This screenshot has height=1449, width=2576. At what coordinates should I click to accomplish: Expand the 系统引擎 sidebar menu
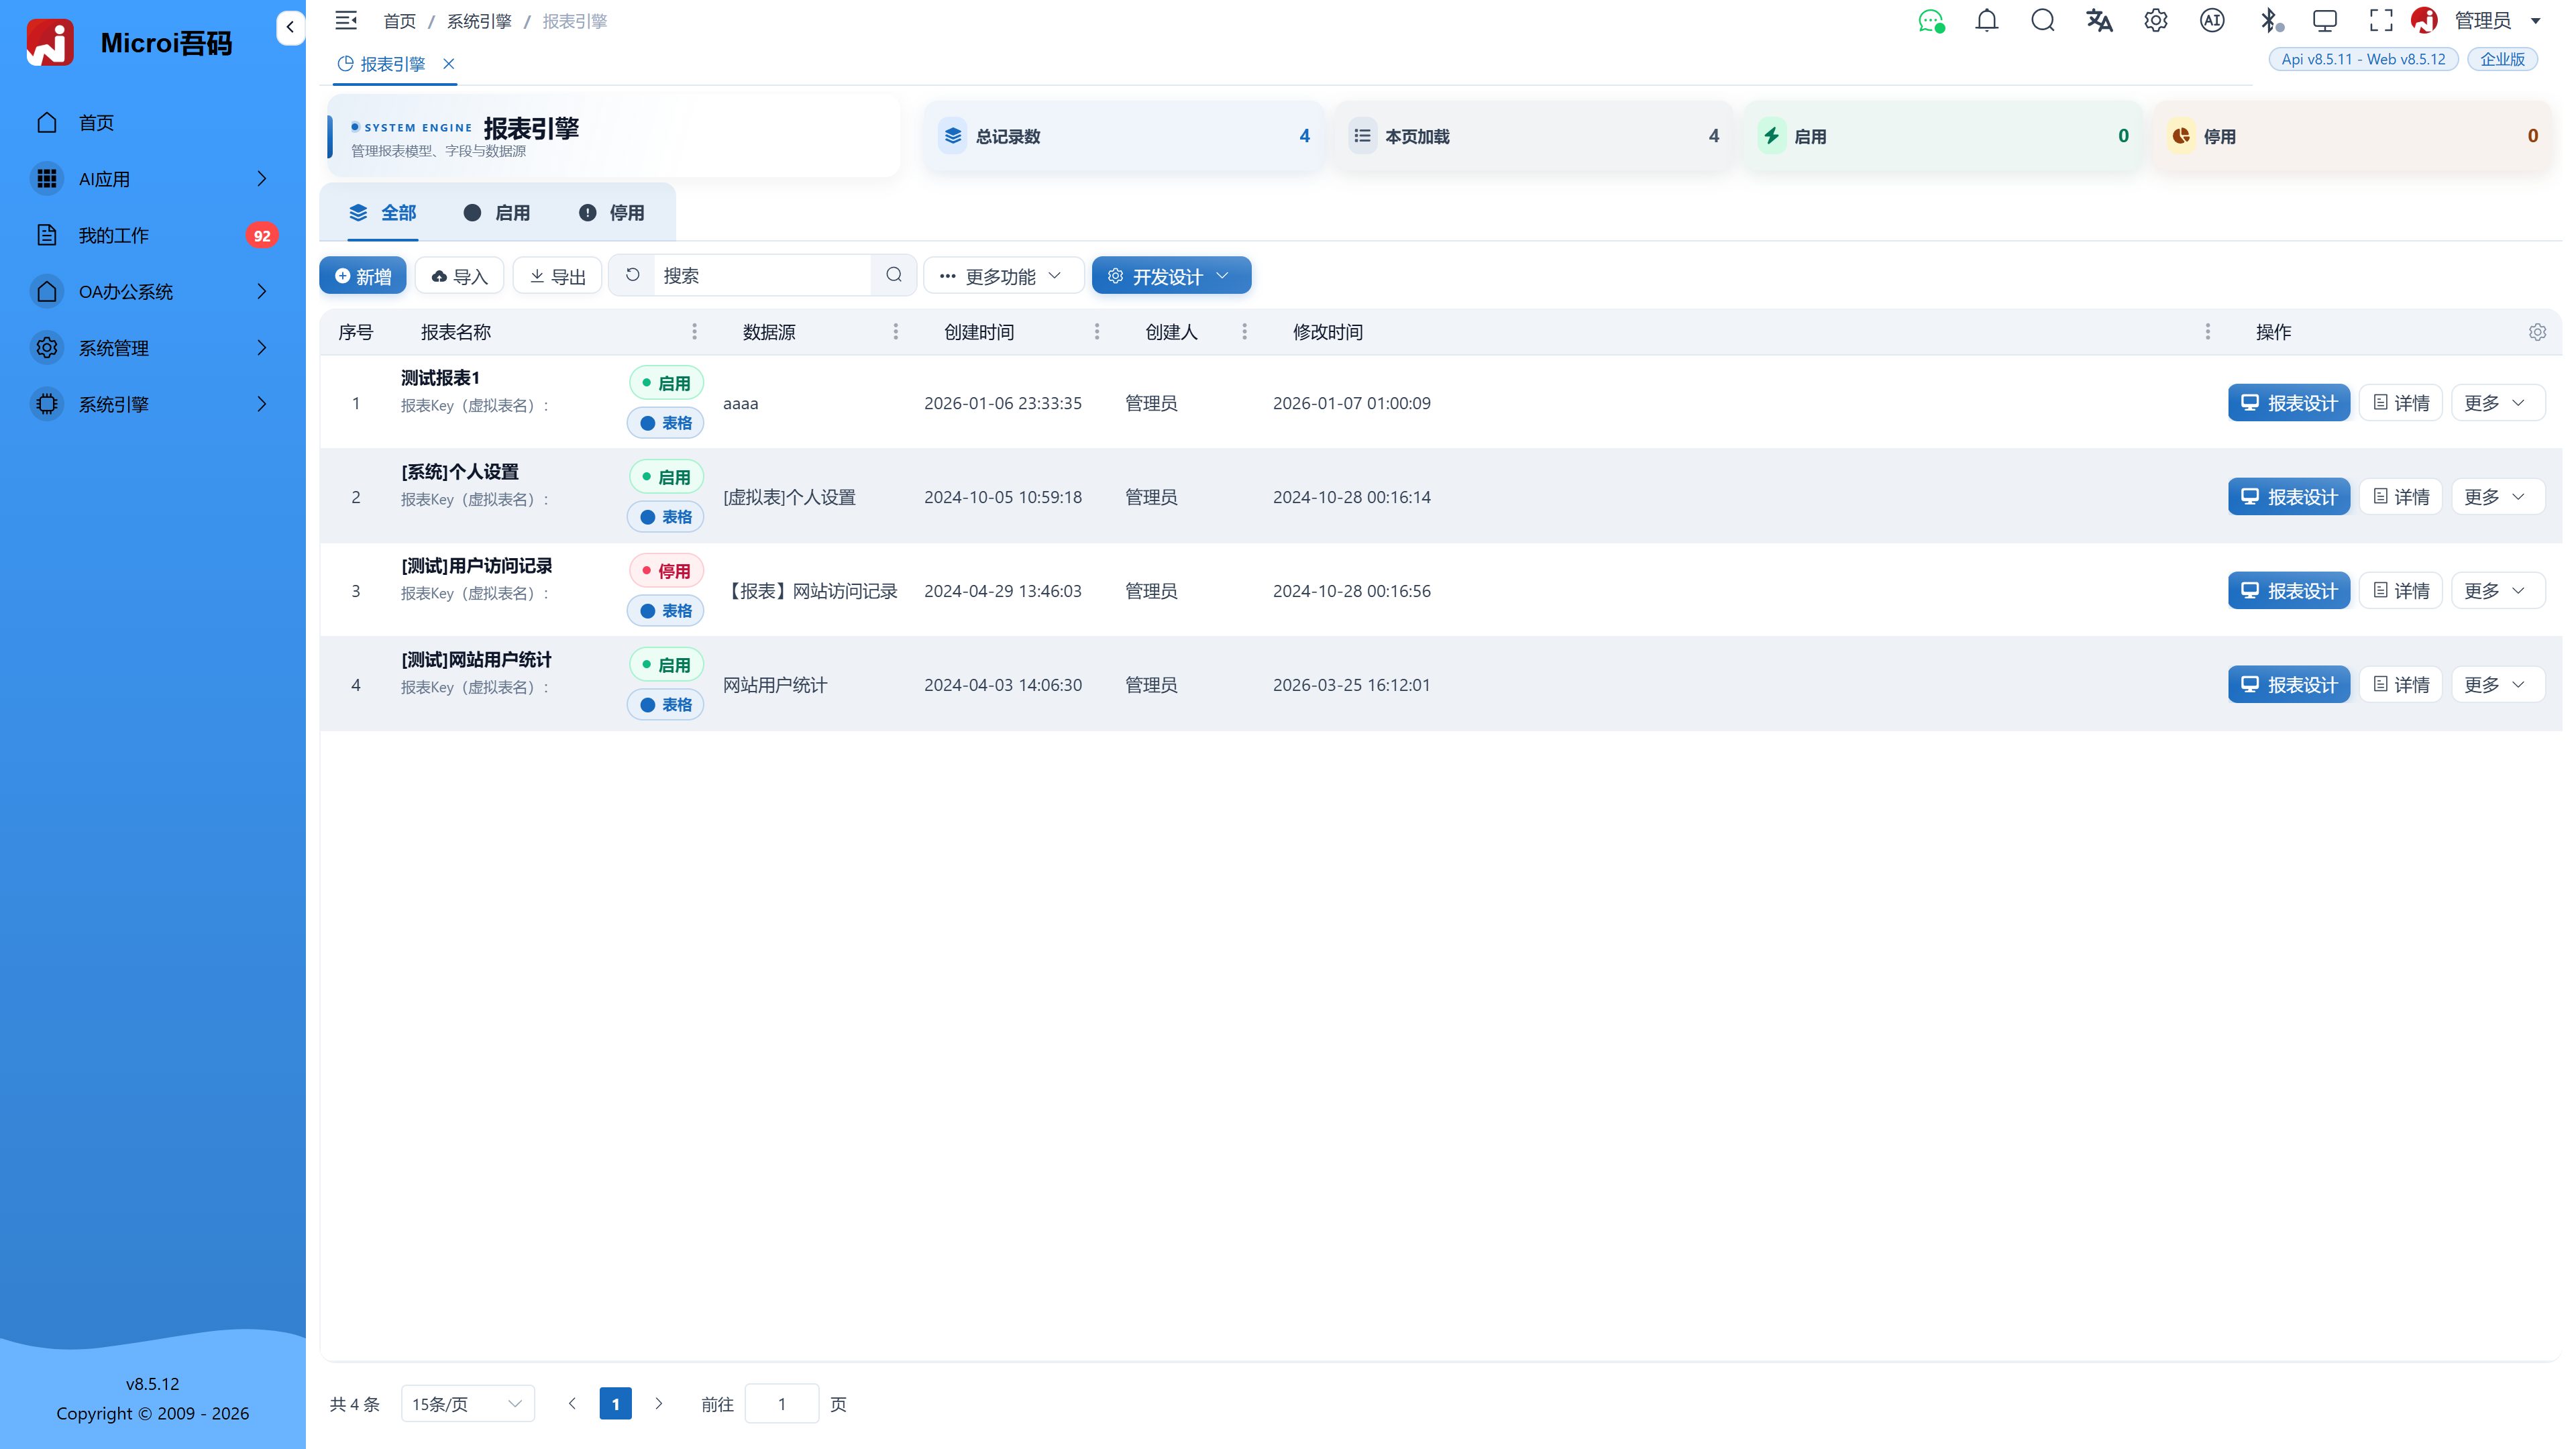click(x=152, y=404)
